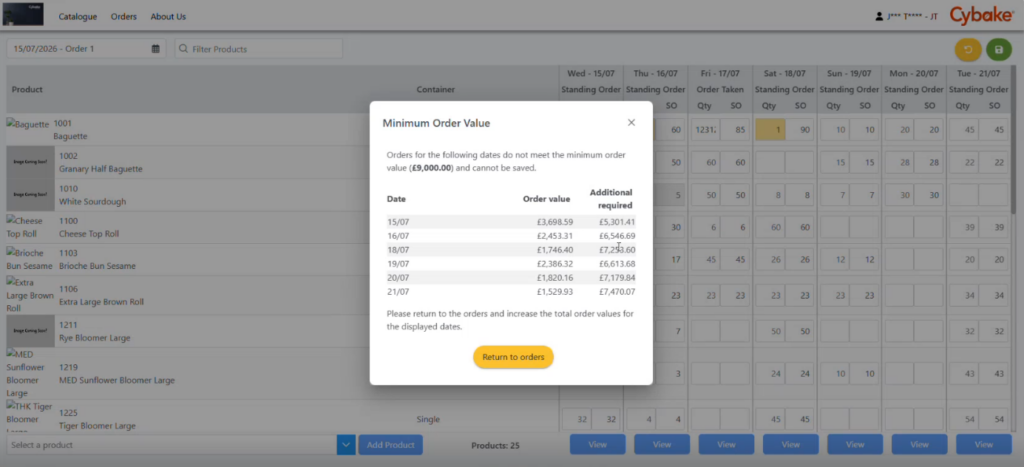
Task: Click Mon 20/07 Granary Half Baguette Qty
Action: click(x=899, y=162)
